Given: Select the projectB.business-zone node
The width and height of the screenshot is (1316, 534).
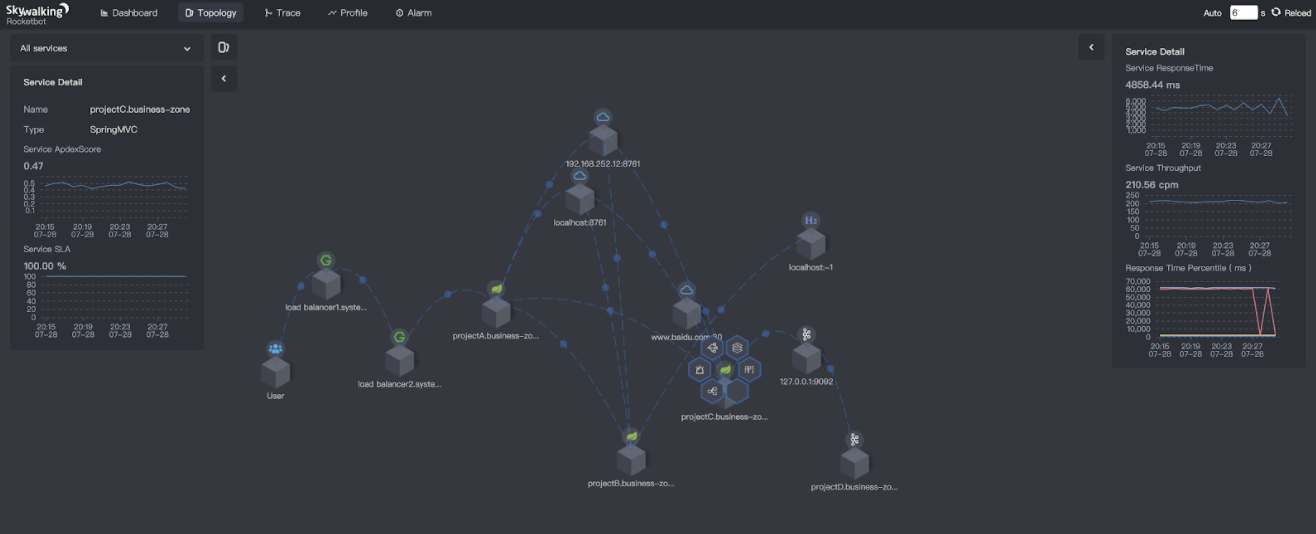Looking at the screenshot, I should [x=631, y=459].
